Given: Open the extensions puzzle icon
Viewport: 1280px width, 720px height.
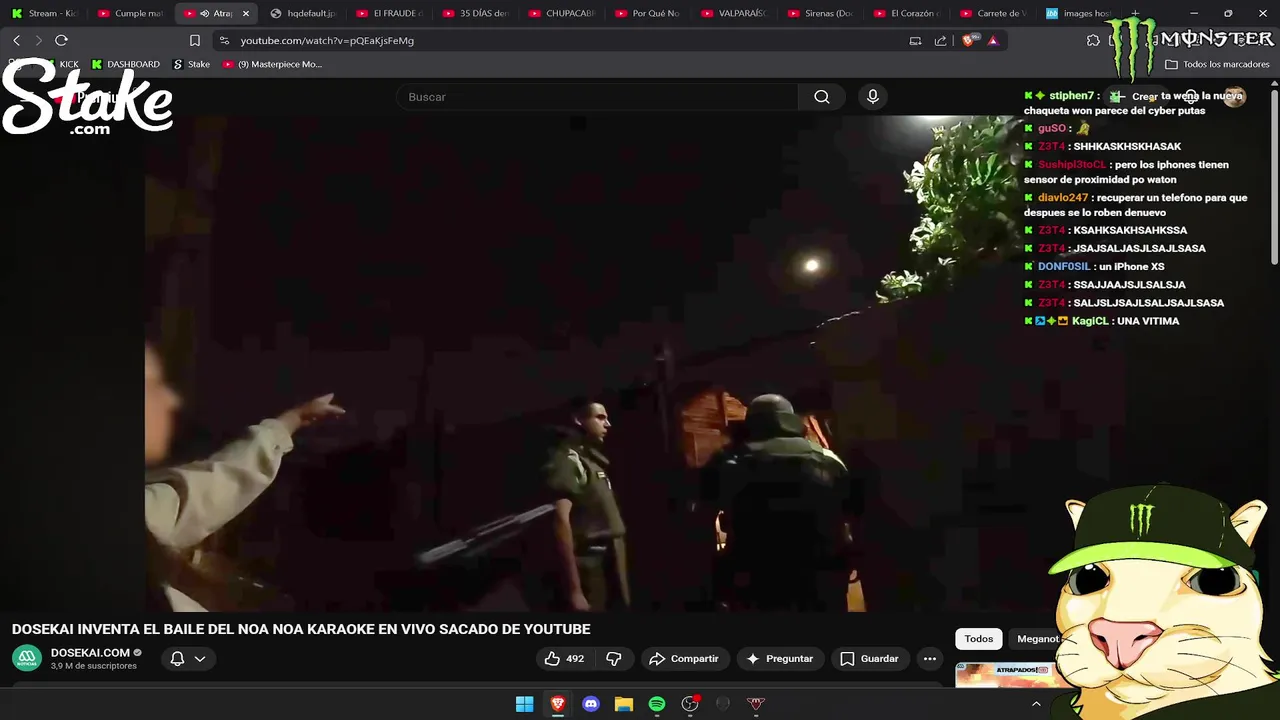Looking at the screenshot, I should pos(1093,41).
